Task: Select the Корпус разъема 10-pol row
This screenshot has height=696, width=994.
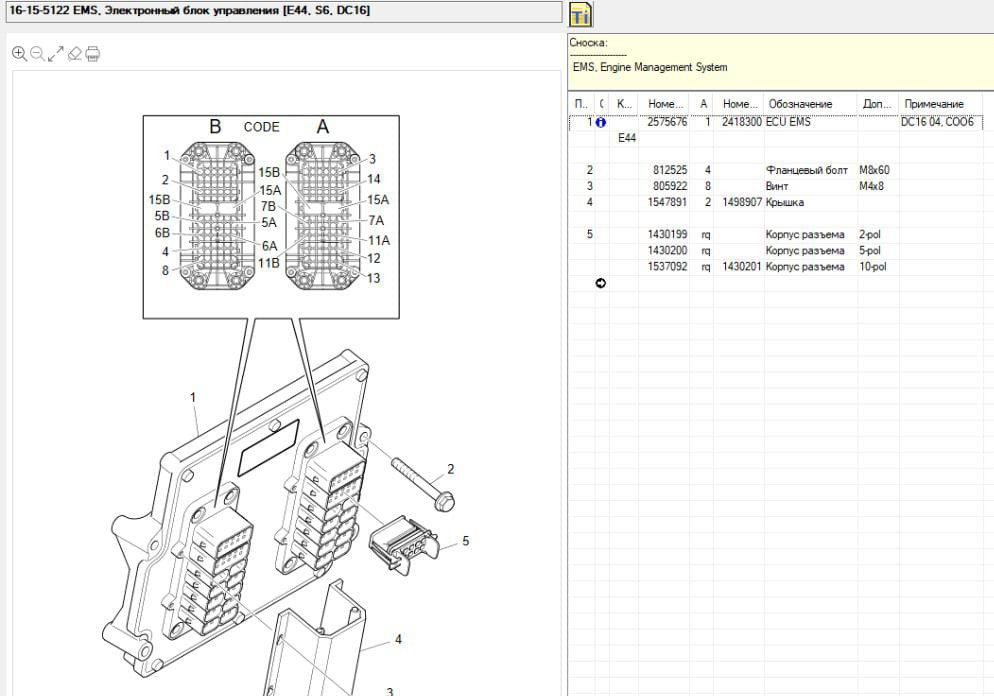Action: (x=804, y=267)
